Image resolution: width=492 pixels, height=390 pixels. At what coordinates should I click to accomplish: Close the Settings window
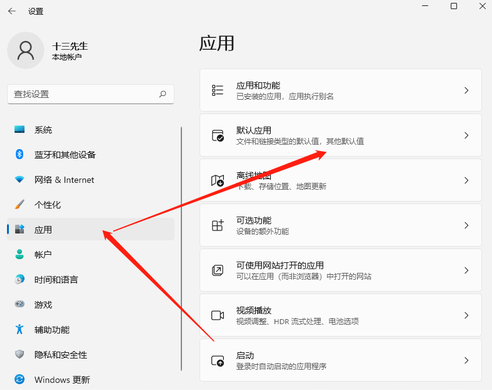pyautogui.click(x=482, y=6)
